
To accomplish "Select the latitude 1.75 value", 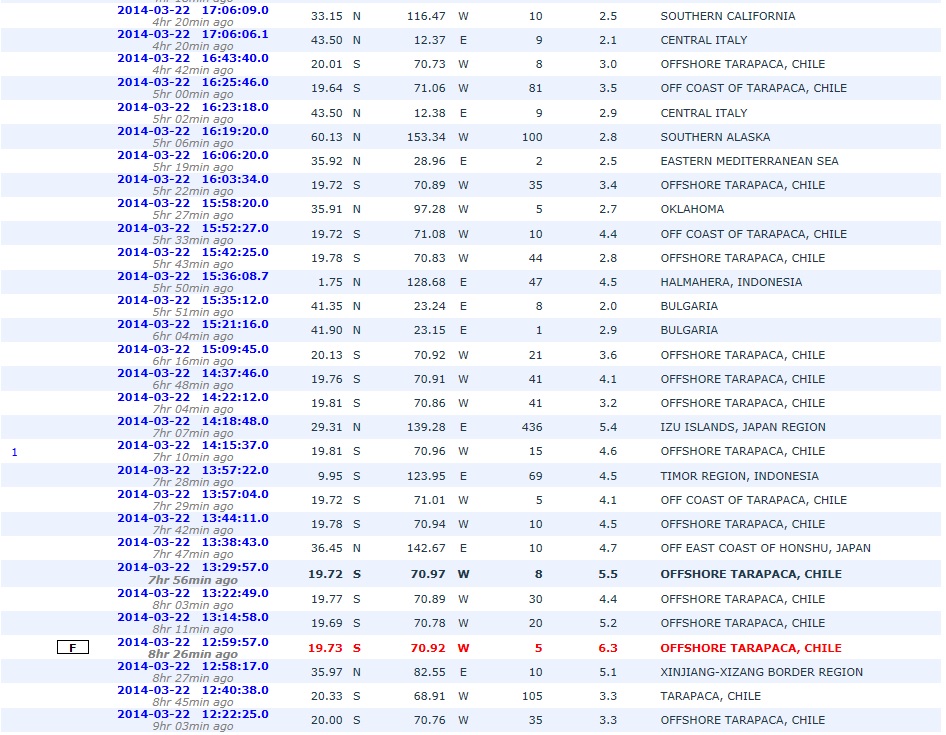I will pos(331,282).
